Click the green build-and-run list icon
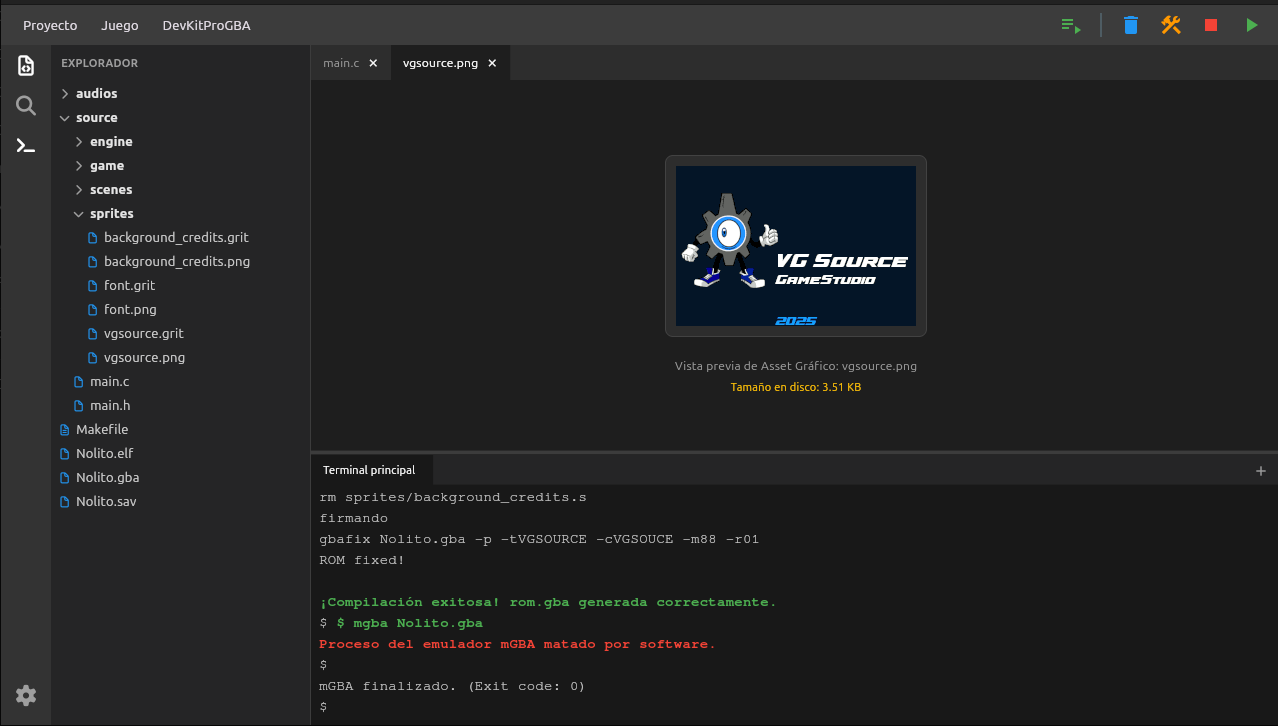Viewport: 1278px width, 726px height. tap(1071, 25)
